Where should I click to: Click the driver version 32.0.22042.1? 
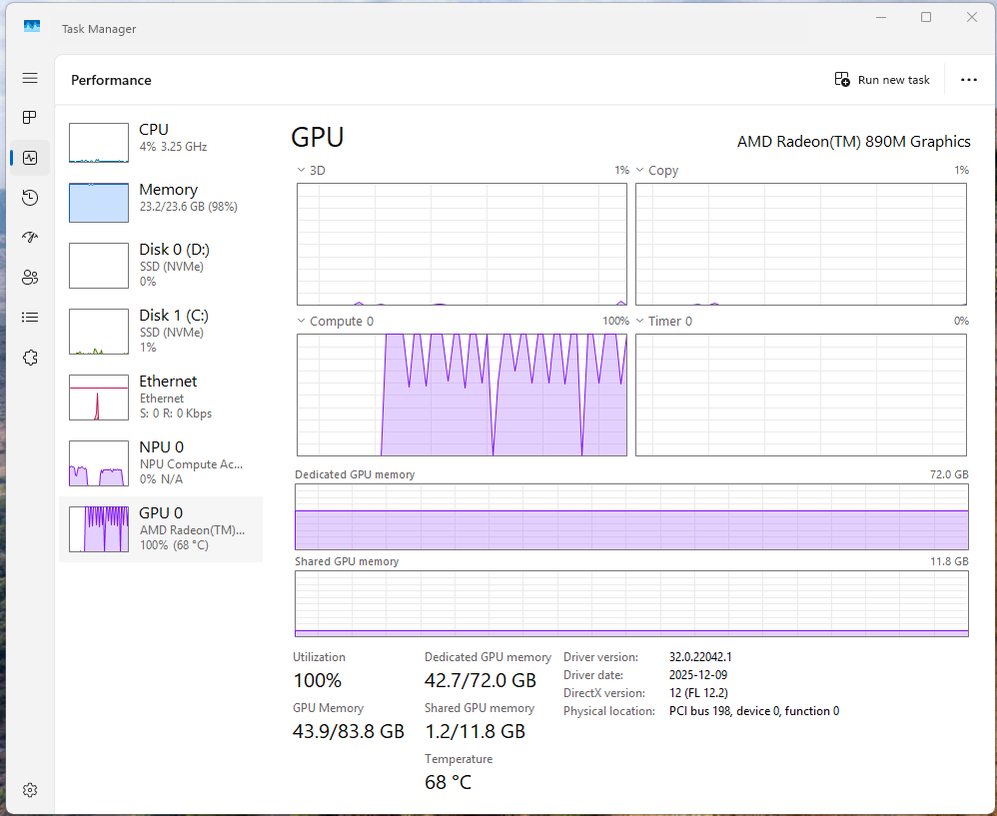click(x=700, y=657)
